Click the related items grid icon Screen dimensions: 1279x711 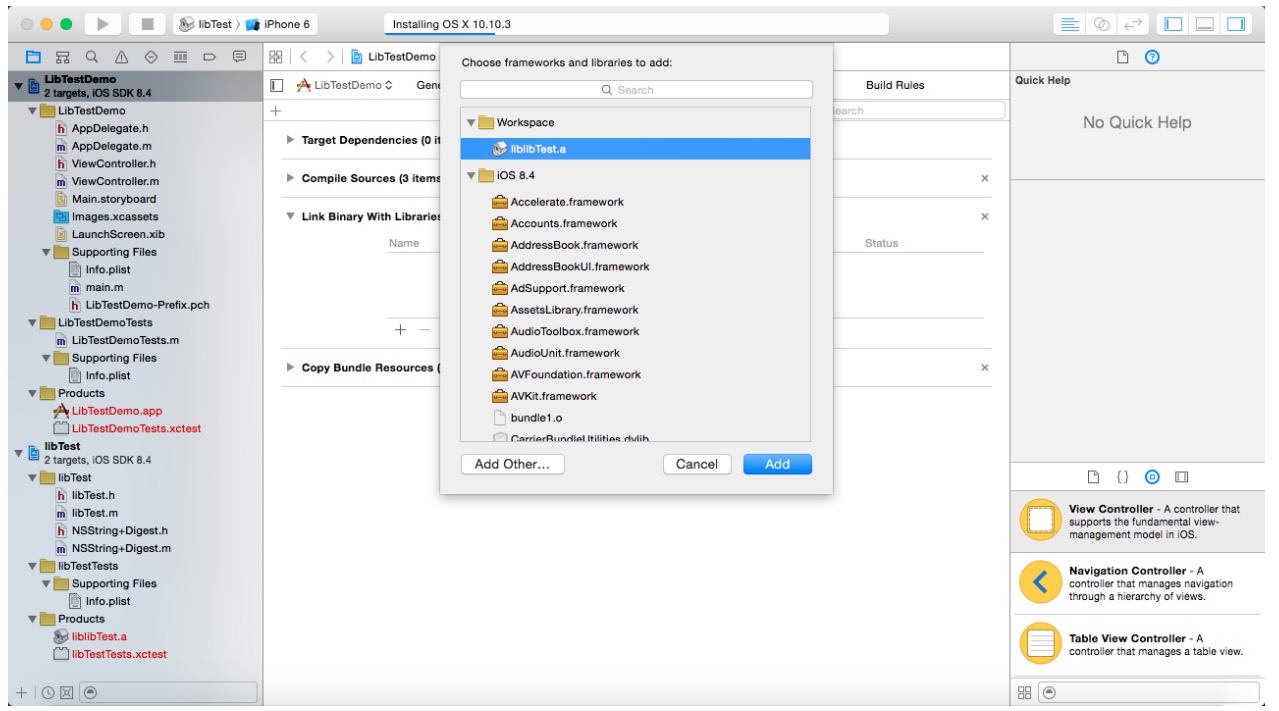pos(276,57)
